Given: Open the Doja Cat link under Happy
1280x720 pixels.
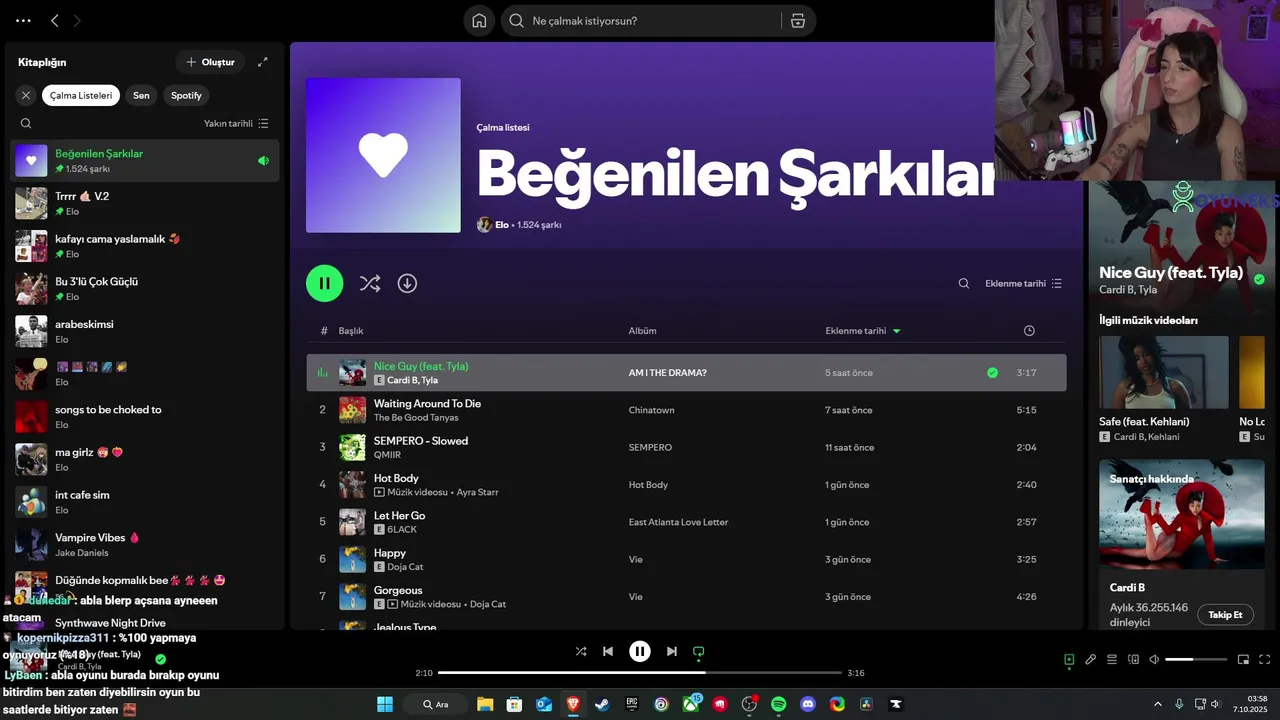Looking at the screenshot, I should (x=405, y=567).
